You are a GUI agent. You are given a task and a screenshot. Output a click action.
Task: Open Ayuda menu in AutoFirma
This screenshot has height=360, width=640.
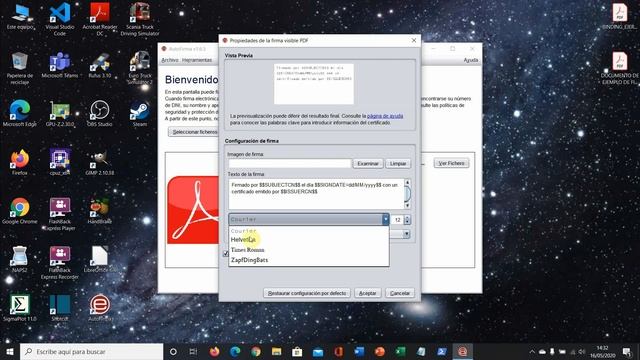tap(471, 60)
